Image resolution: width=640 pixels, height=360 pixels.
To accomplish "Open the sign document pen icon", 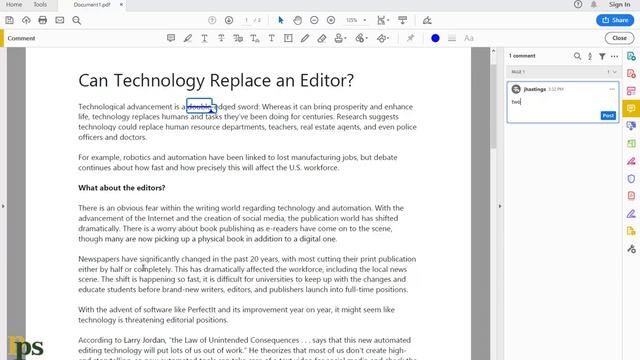I will (427, 20).
